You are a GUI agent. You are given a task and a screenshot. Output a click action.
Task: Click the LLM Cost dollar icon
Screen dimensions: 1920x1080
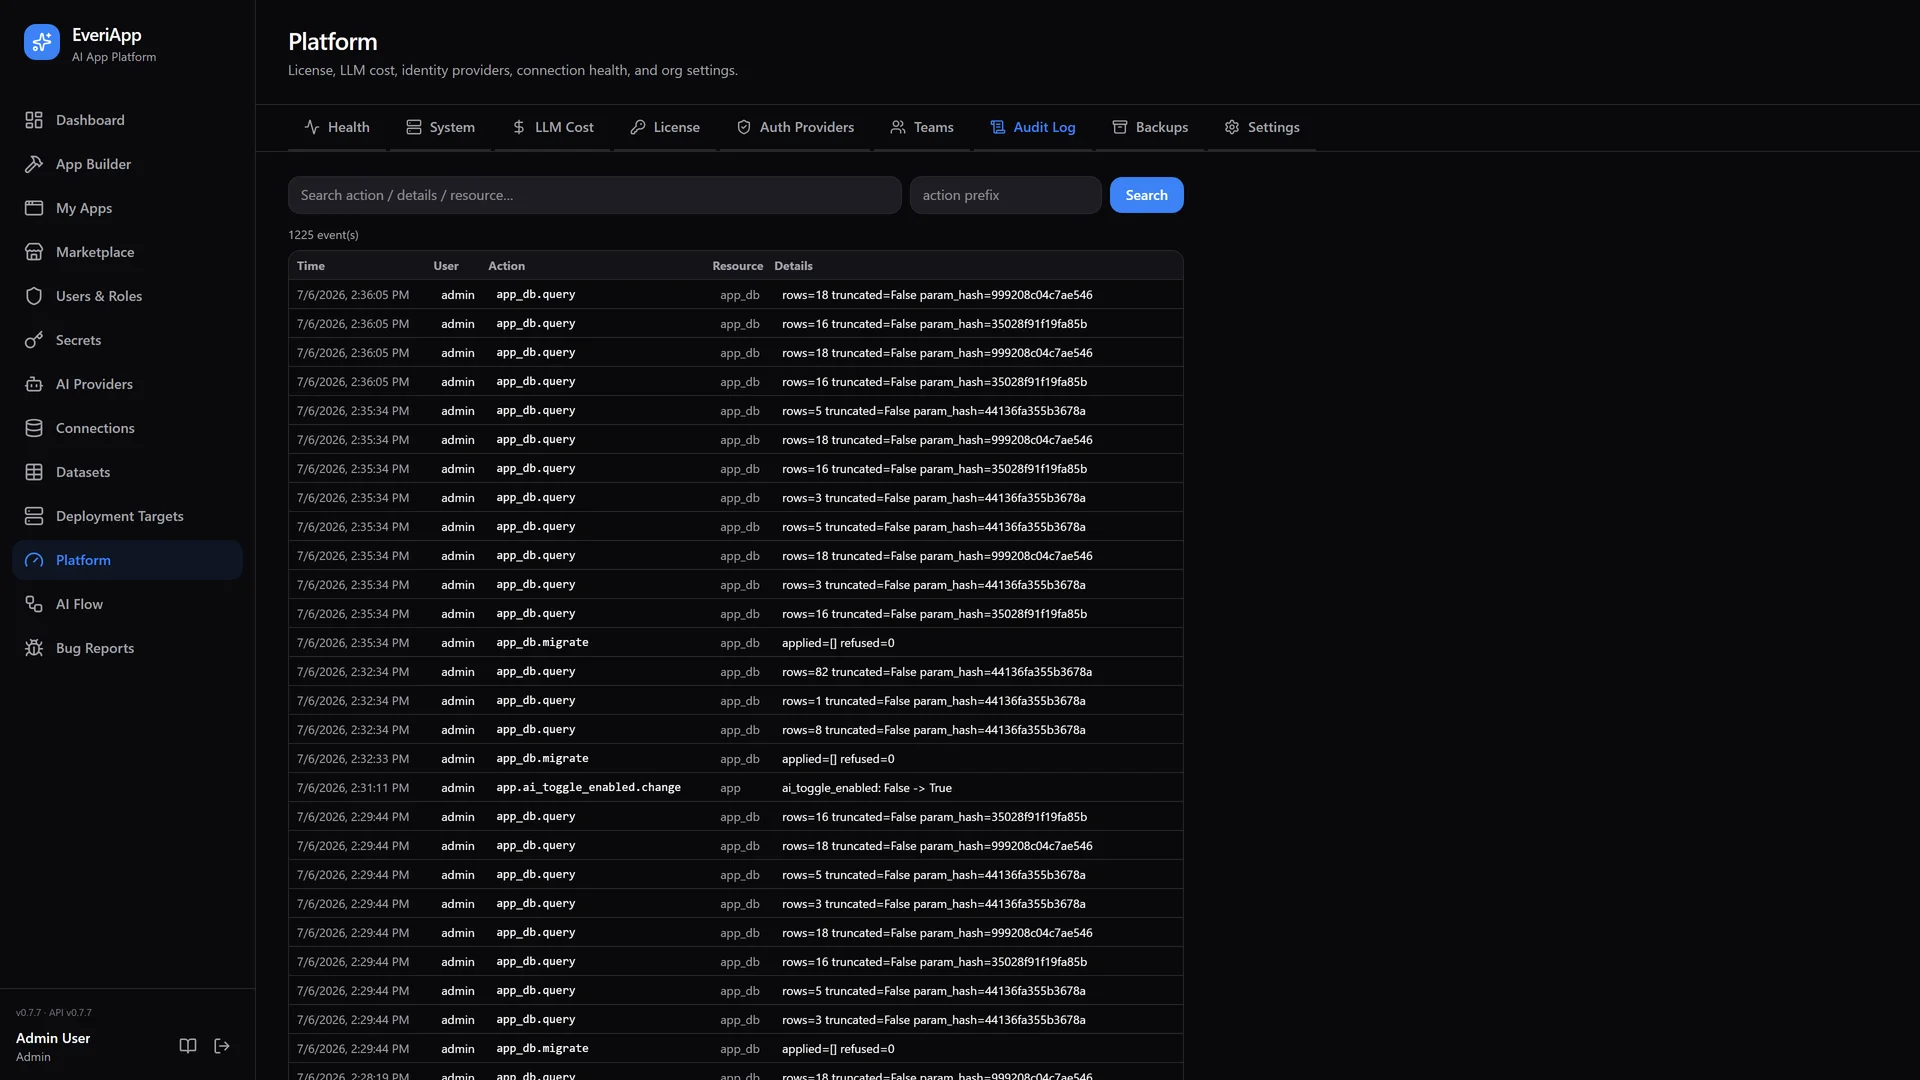519,127
